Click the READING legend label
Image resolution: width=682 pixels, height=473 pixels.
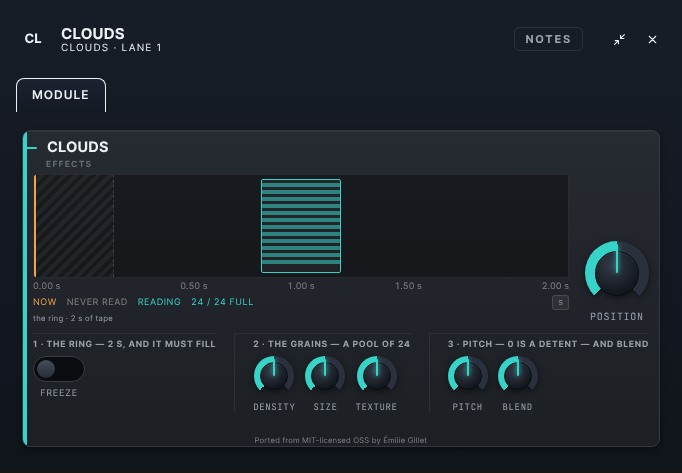coord(159,302)
